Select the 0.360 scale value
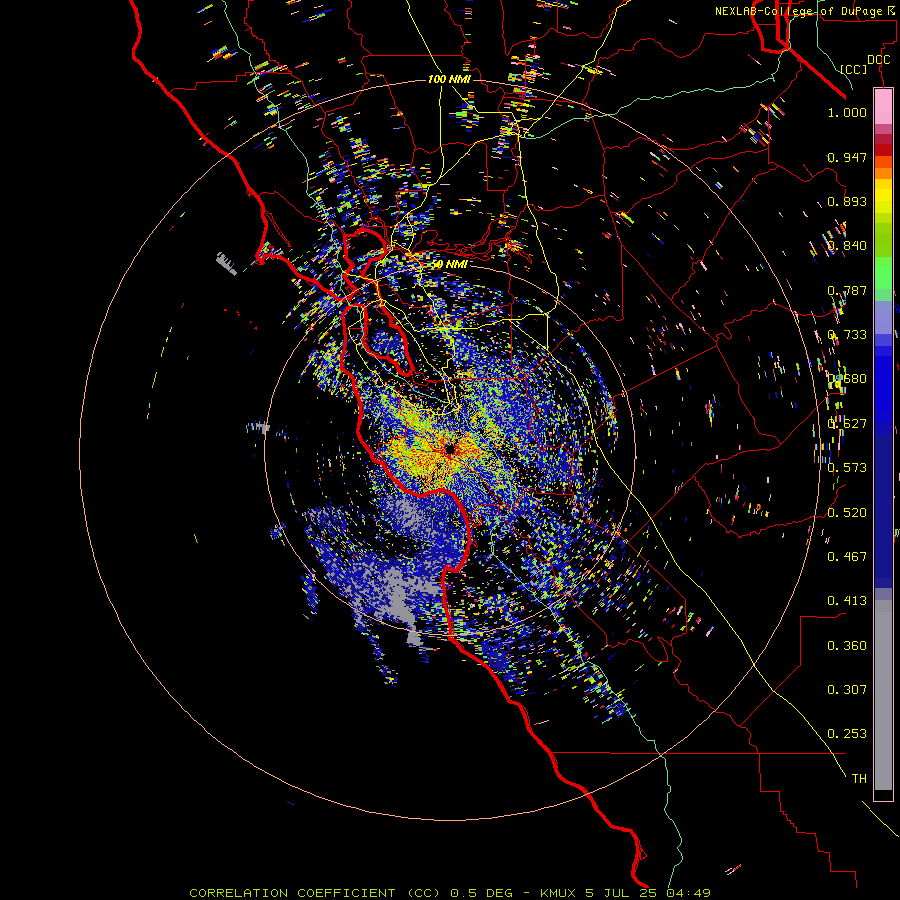Screen dimensions: 900x900 847,646
